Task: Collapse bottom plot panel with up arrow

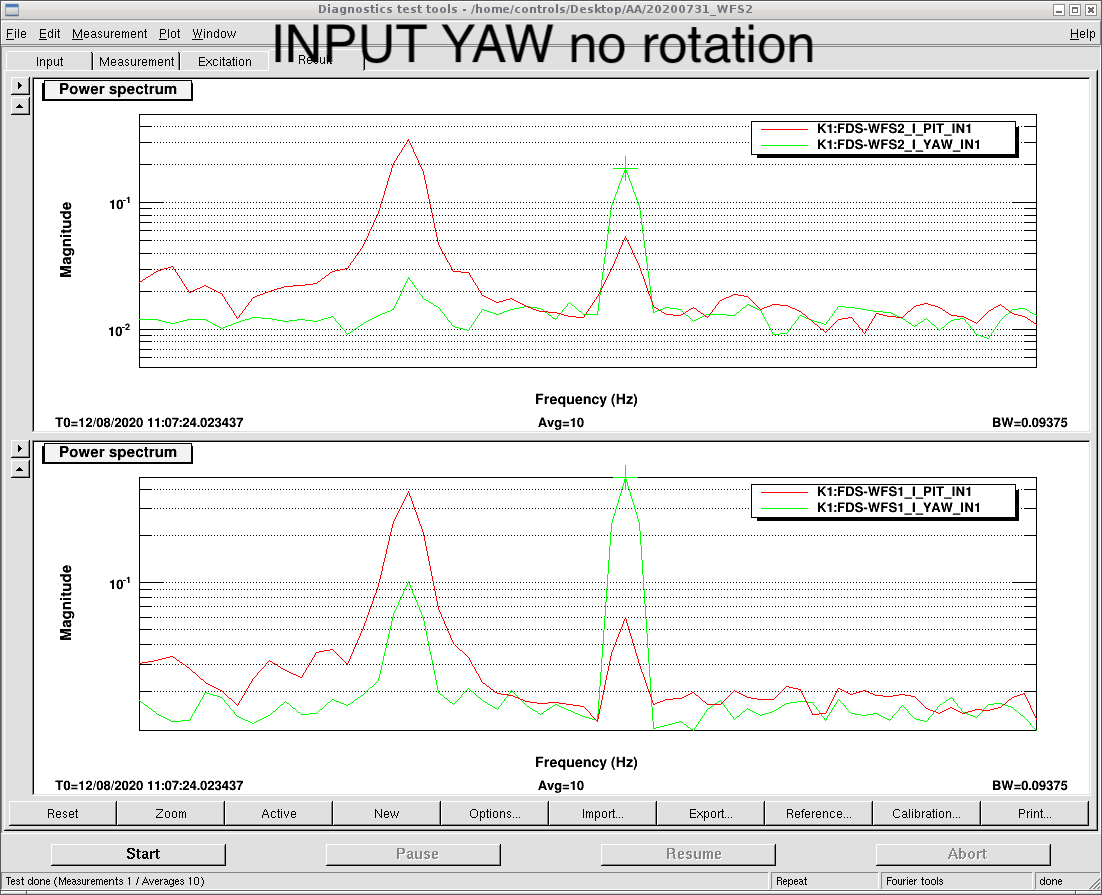Action: coord(20,469)
